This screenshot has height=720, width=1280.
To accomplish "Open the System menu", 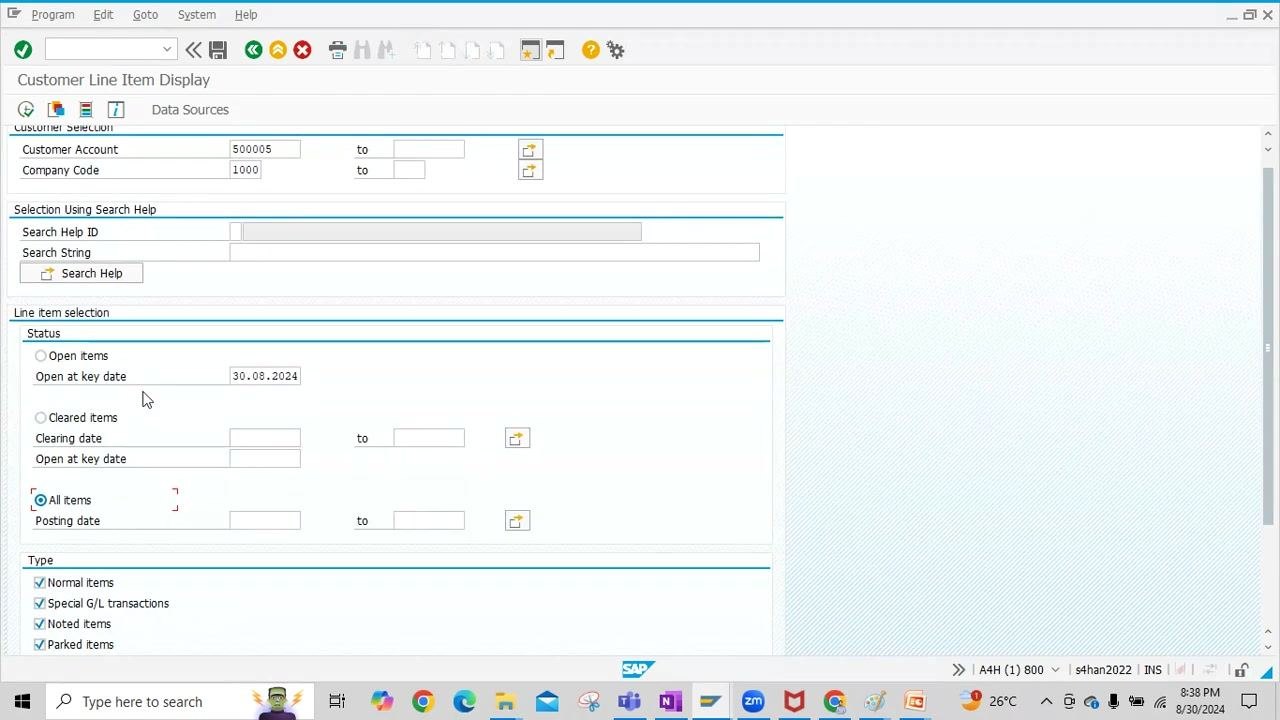I will (196, 15).
